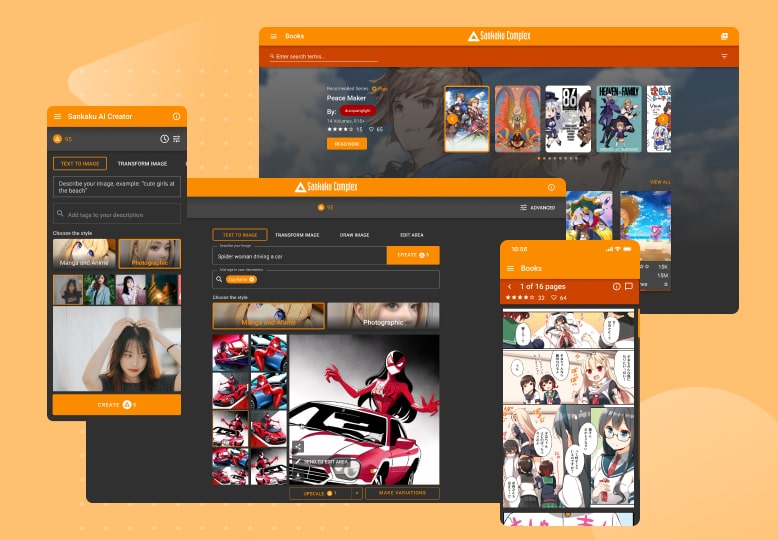Select Manga and Anime style in mobile creator
Screen dimensions: 778x540
click(x=84, y=254)
